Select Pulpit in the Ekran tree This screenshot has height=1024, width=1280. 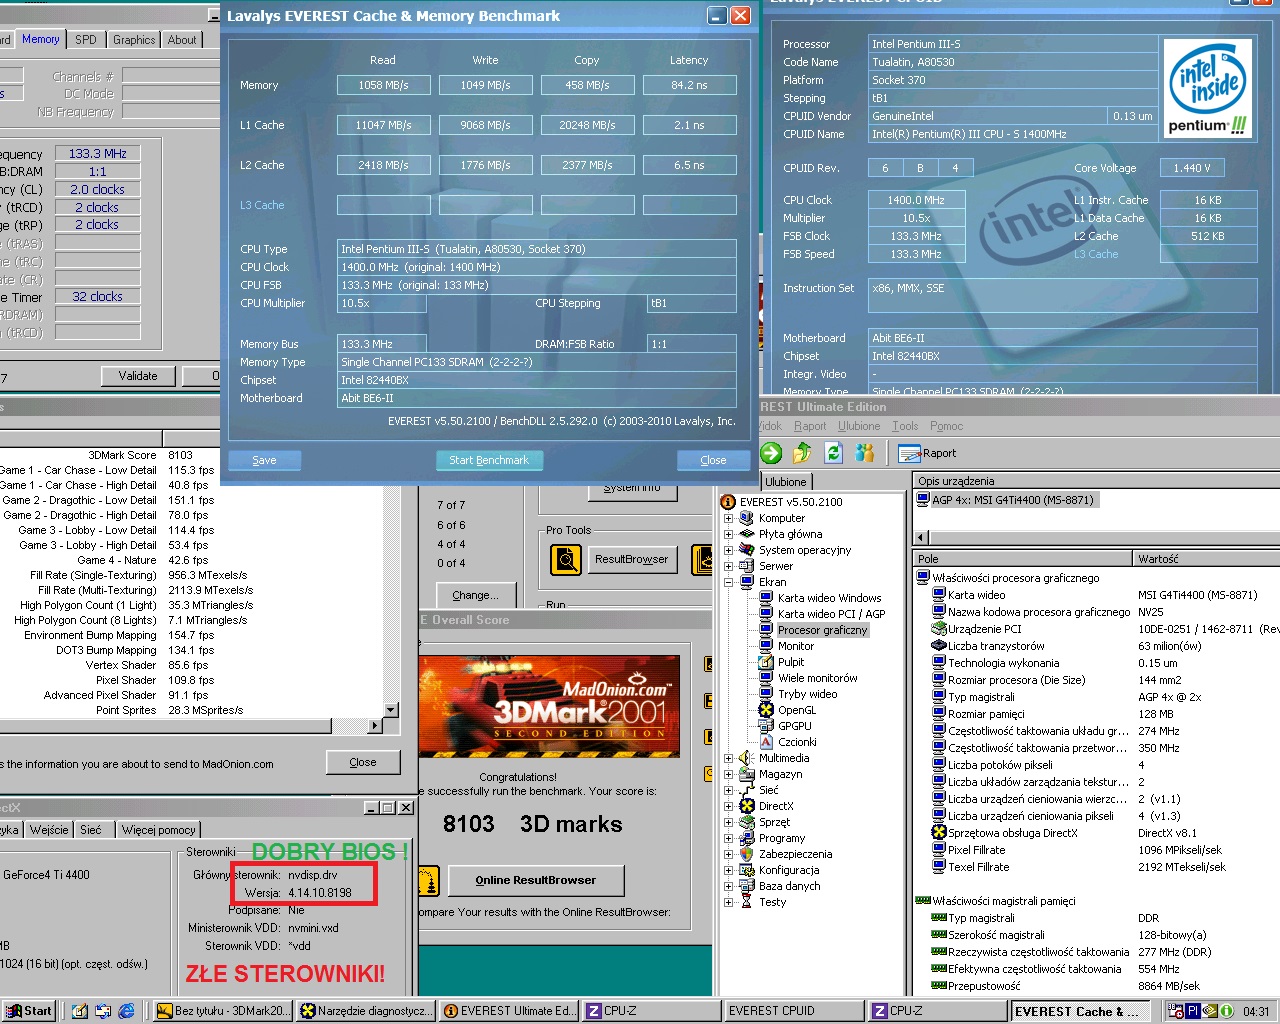[791, 662]
